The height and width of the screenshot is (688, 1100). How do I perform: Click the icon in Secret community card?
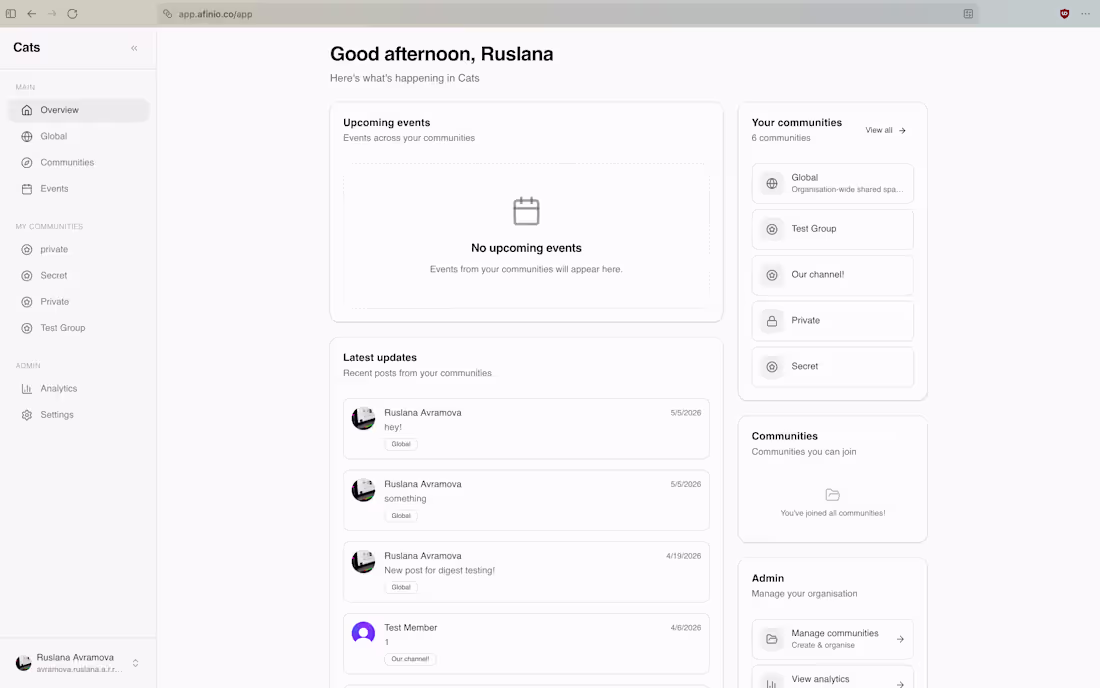click(772, 367)
